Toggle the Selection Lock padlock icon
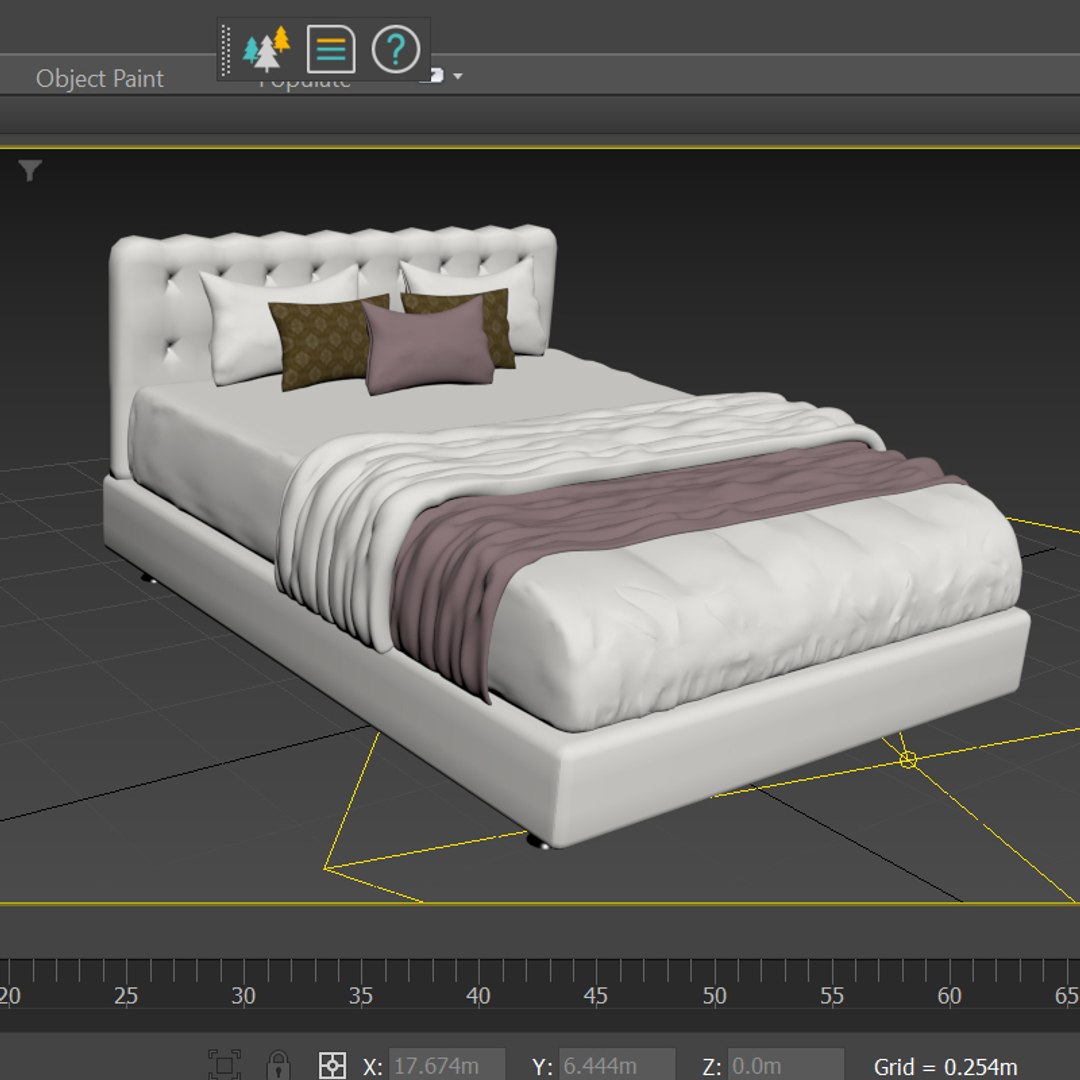 tap(278, 1065)
